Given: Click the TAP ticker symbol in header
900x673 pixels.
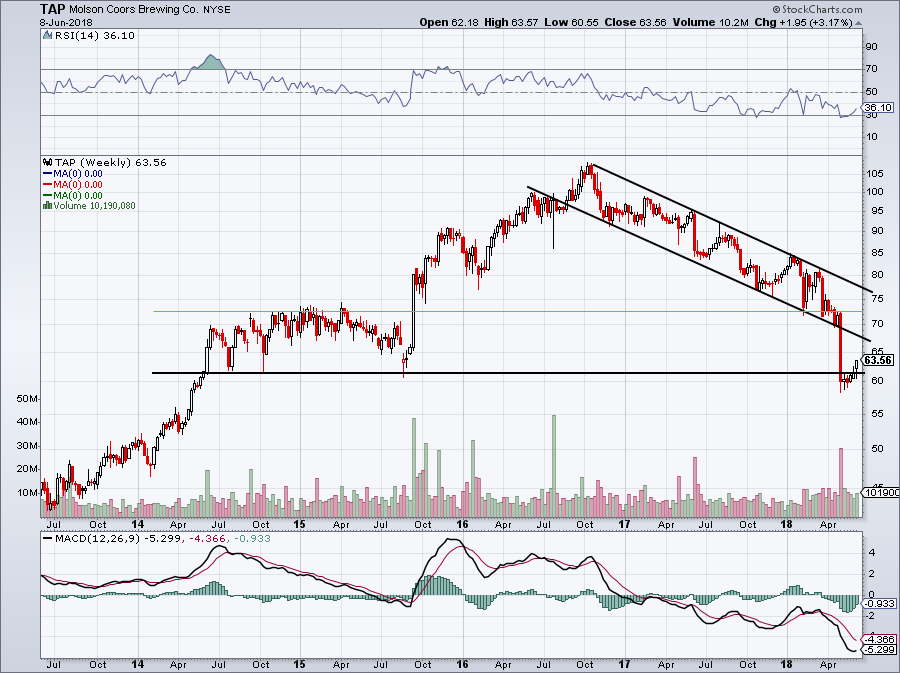Looking at the screenshot, I should [x=53, y=9].
